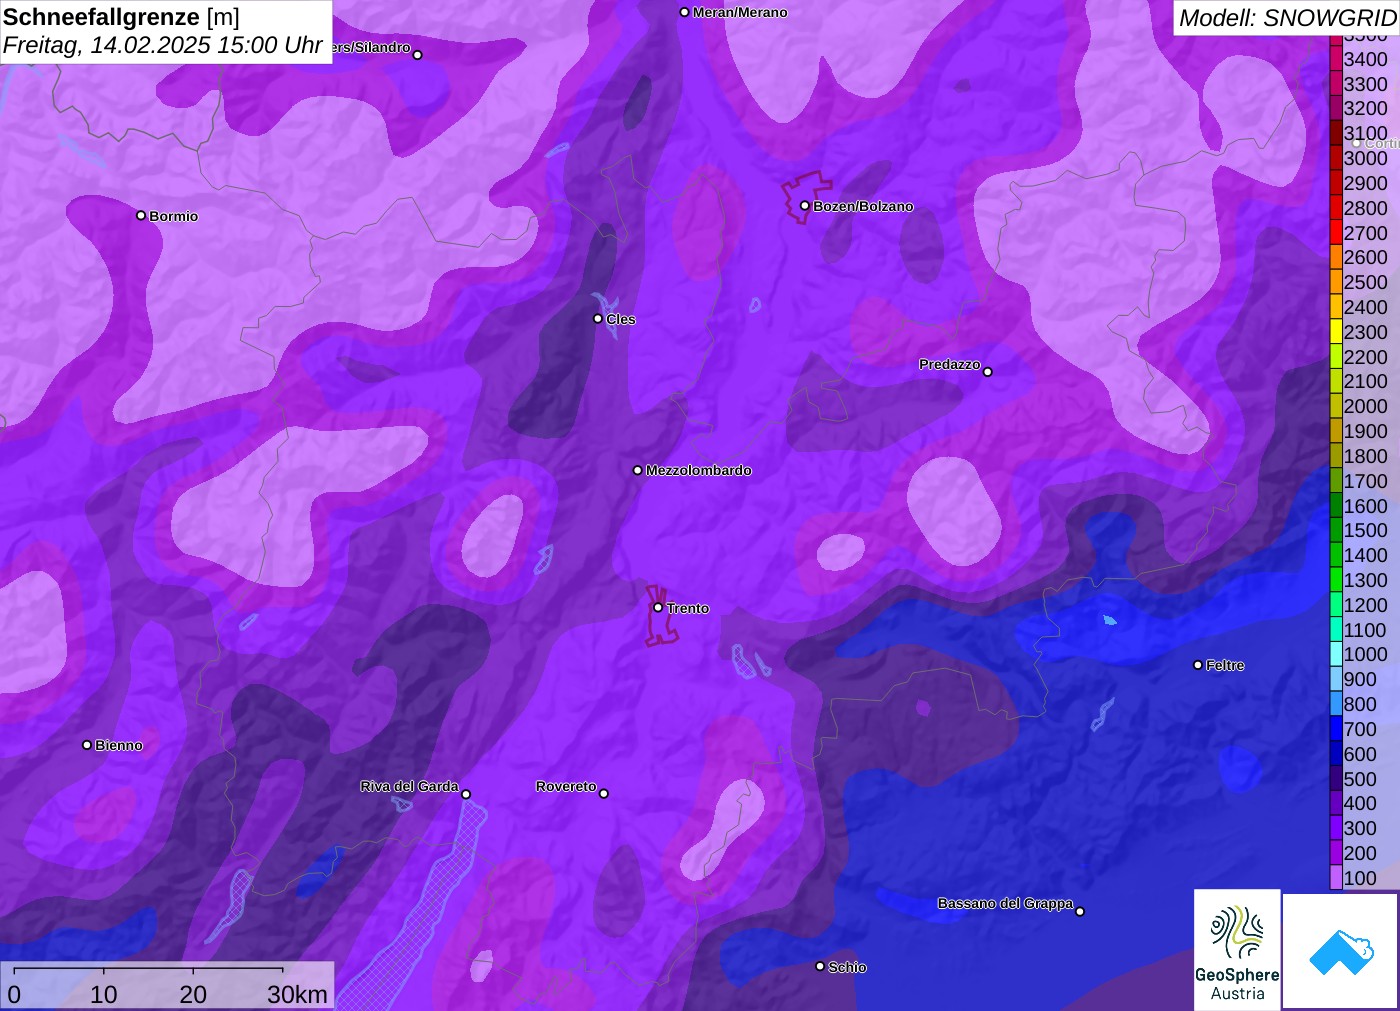1400x1011 pixels.
Task: Click the Feltre label text
Action: tap(1225, 665)
